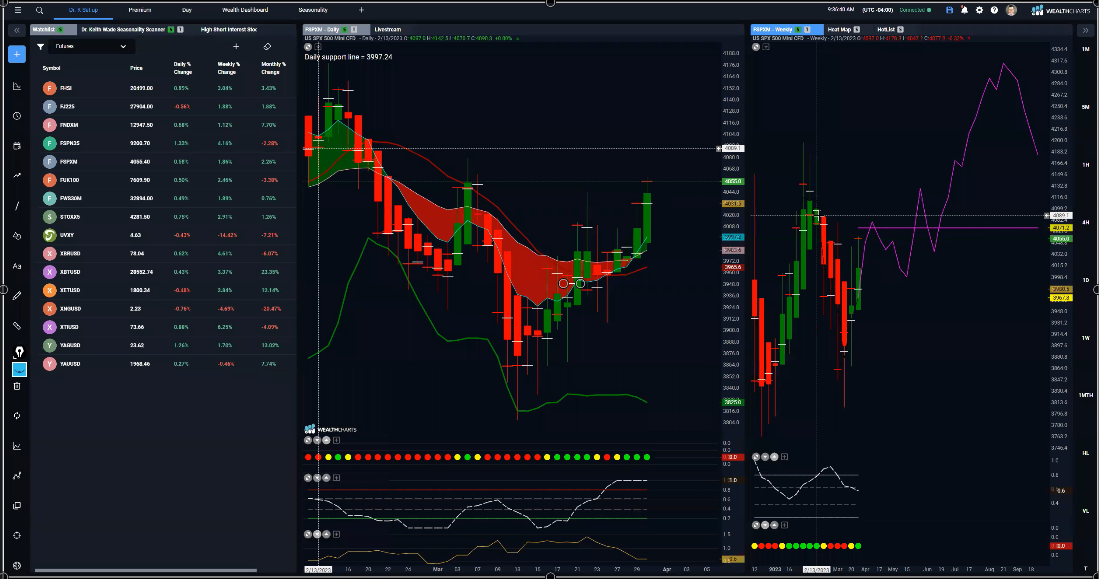This screenshot has width=1099, height=579.
Task: Open the hamburger main menu
Action: click(18, 11)
